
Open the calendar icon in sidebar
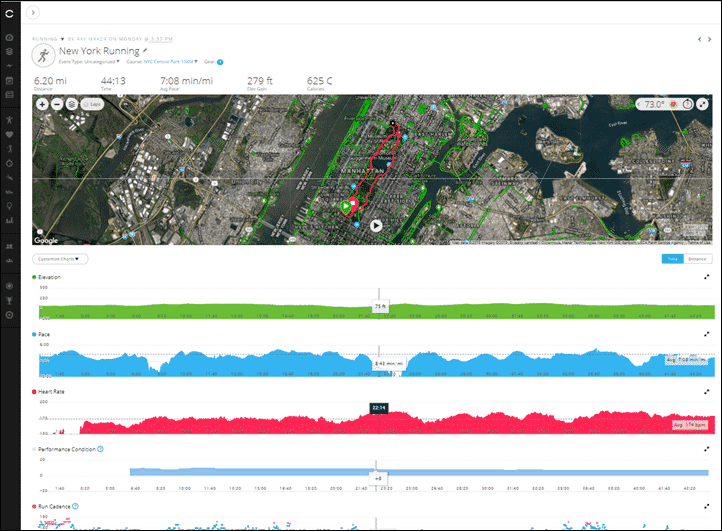tap(10, 81)
